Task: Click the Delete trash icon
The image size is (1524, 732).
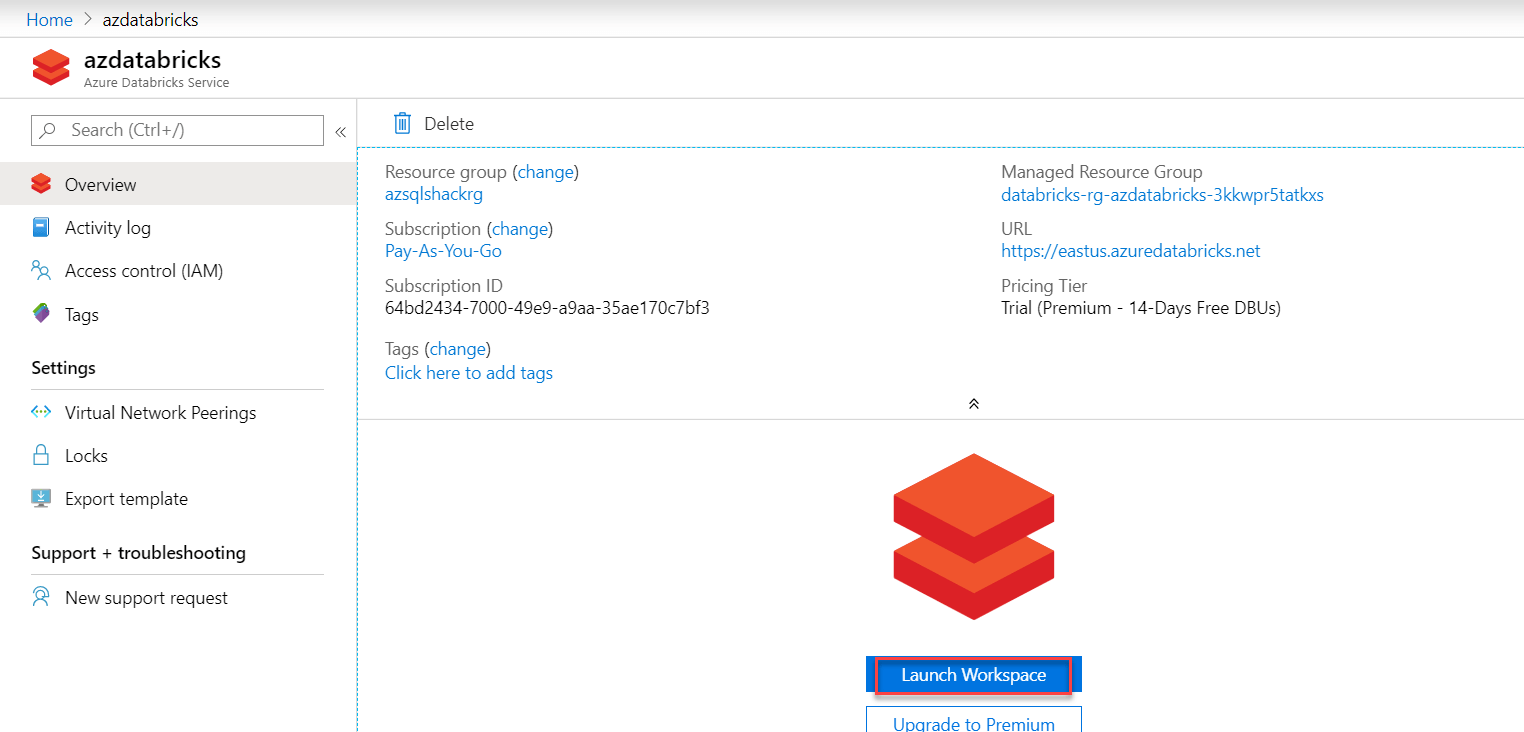Action: 402,122
